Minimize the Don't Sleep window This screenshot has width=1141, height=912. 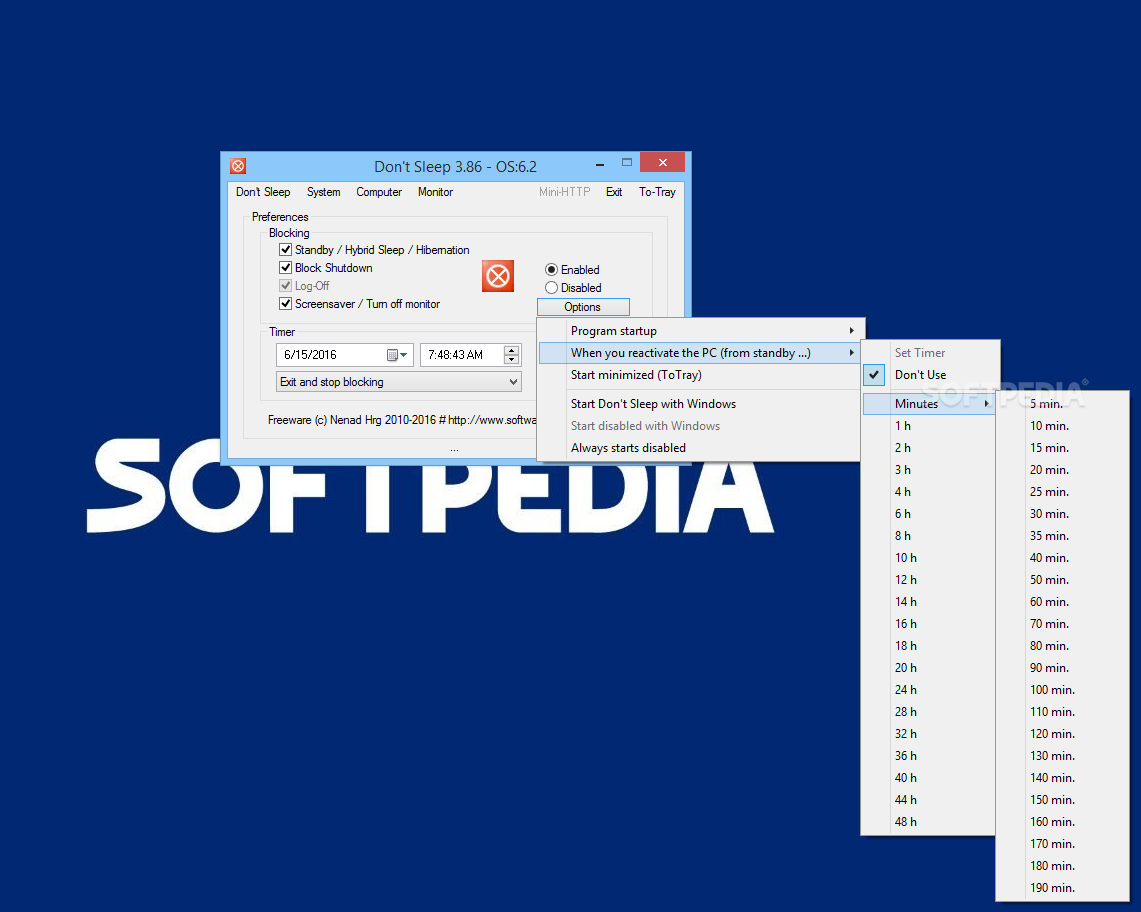pyautogui.click(x=600, y=164)
